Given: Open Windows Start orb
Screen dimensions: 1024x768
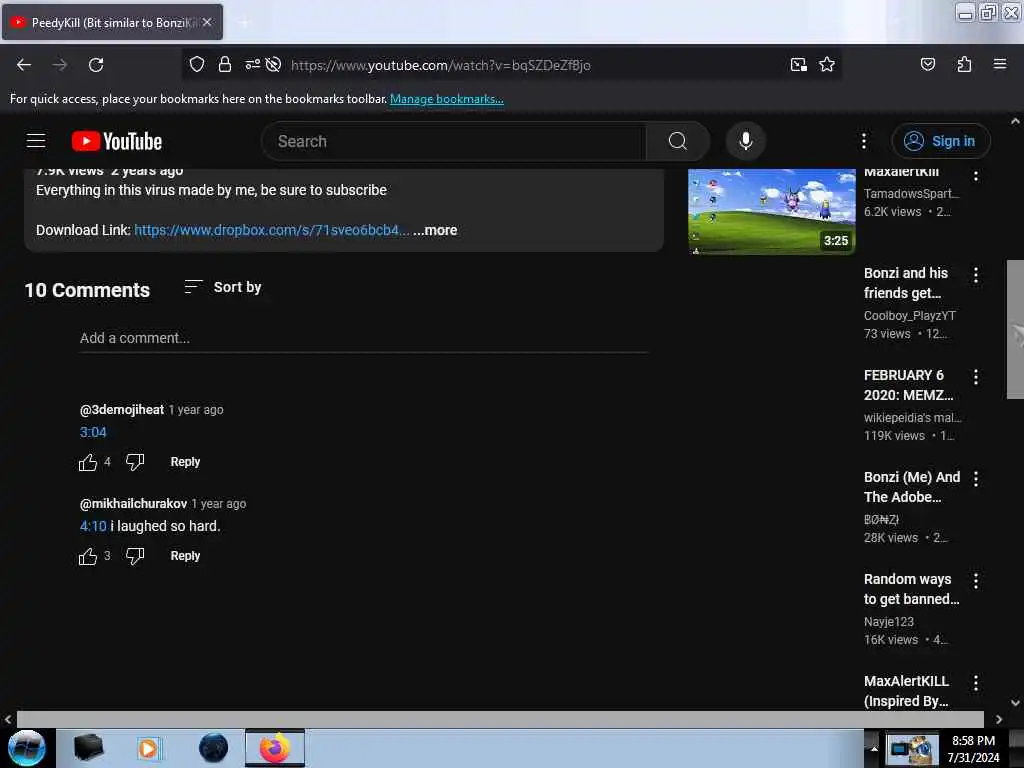Looking at the screenshot, I should [27, 748].
